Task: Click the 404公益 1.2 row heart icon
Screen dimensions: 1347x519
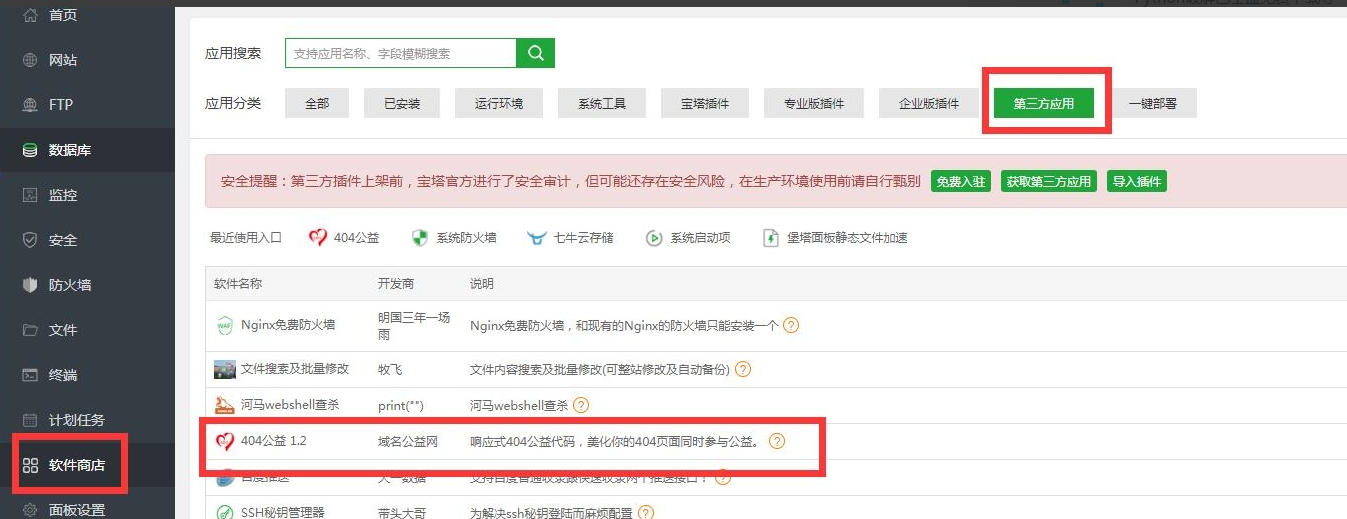Action: coord(225,441)
